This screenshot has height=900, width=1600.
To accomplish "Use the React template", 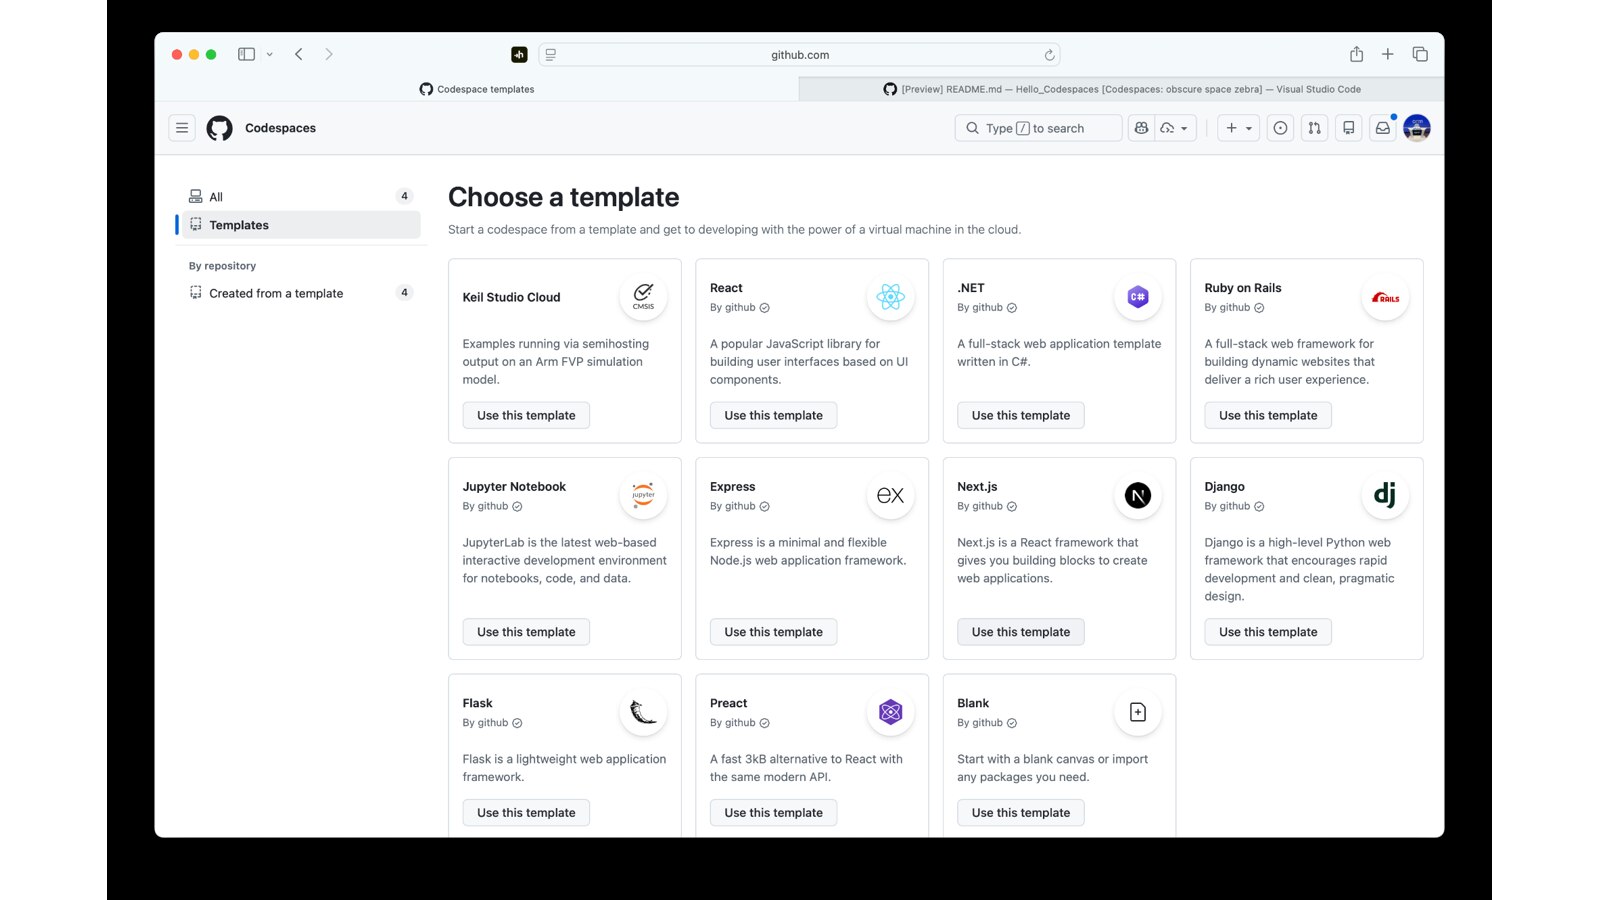I will click(x=773, y=415).
